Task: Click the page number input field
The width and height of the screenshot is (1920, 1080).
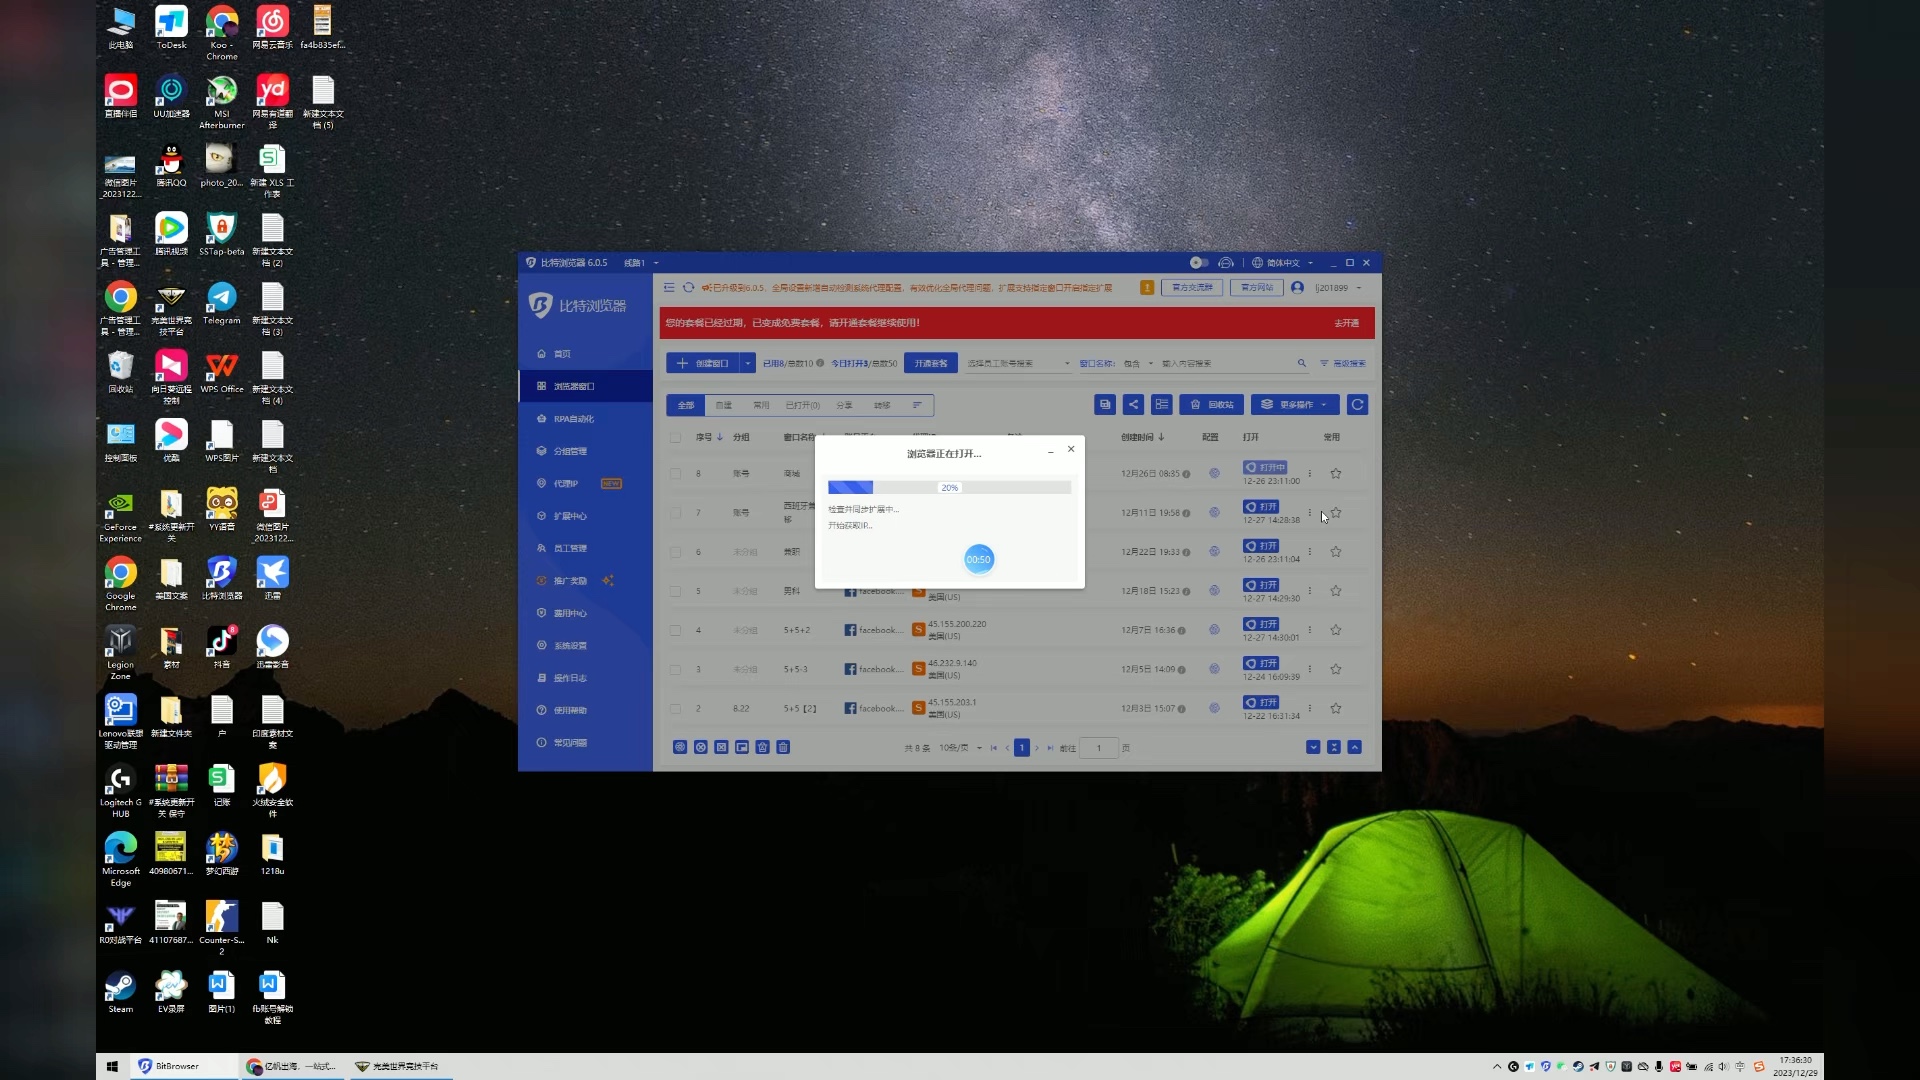Action: pos(1098,748)
